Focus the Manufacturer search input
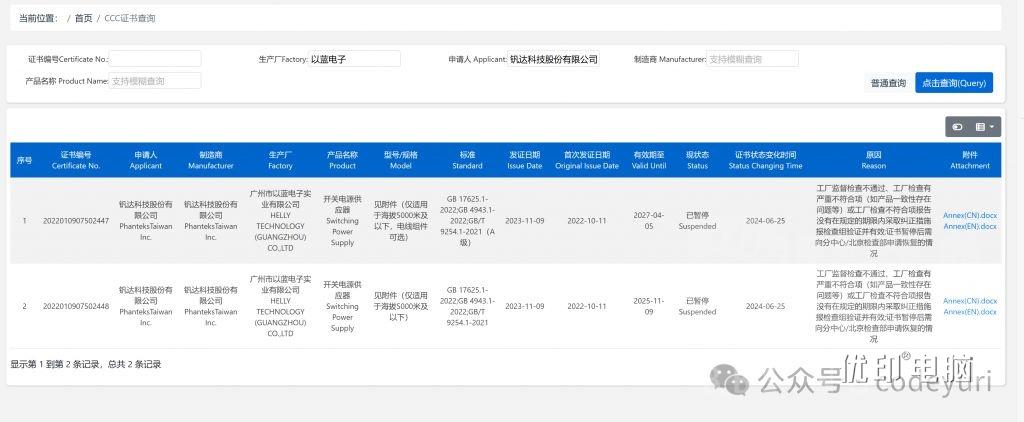Screen dimensions: 1024x422 (x=752, y=59)
